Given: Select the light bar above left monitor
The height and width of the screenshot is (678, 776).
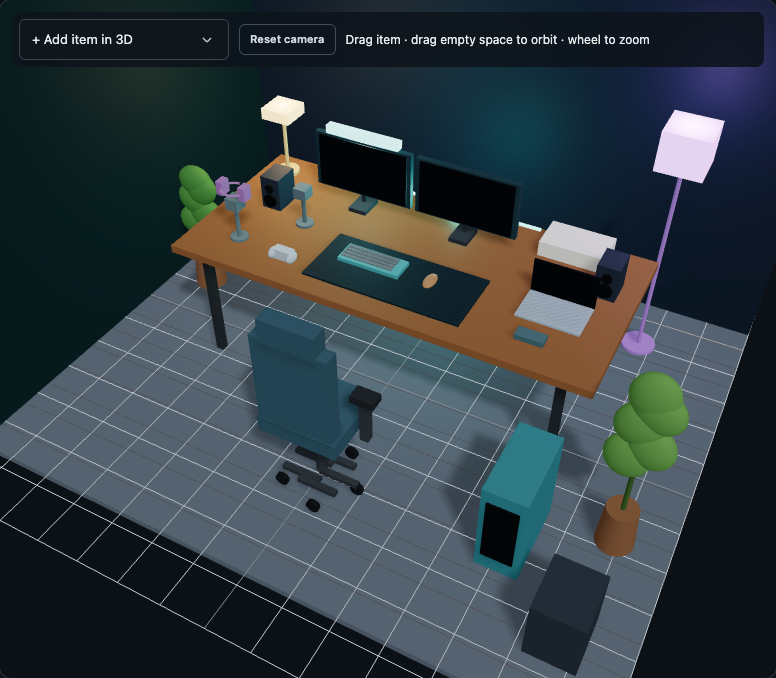Looking at the screenshot, I should pyautogui.click(x=364, y=136).
